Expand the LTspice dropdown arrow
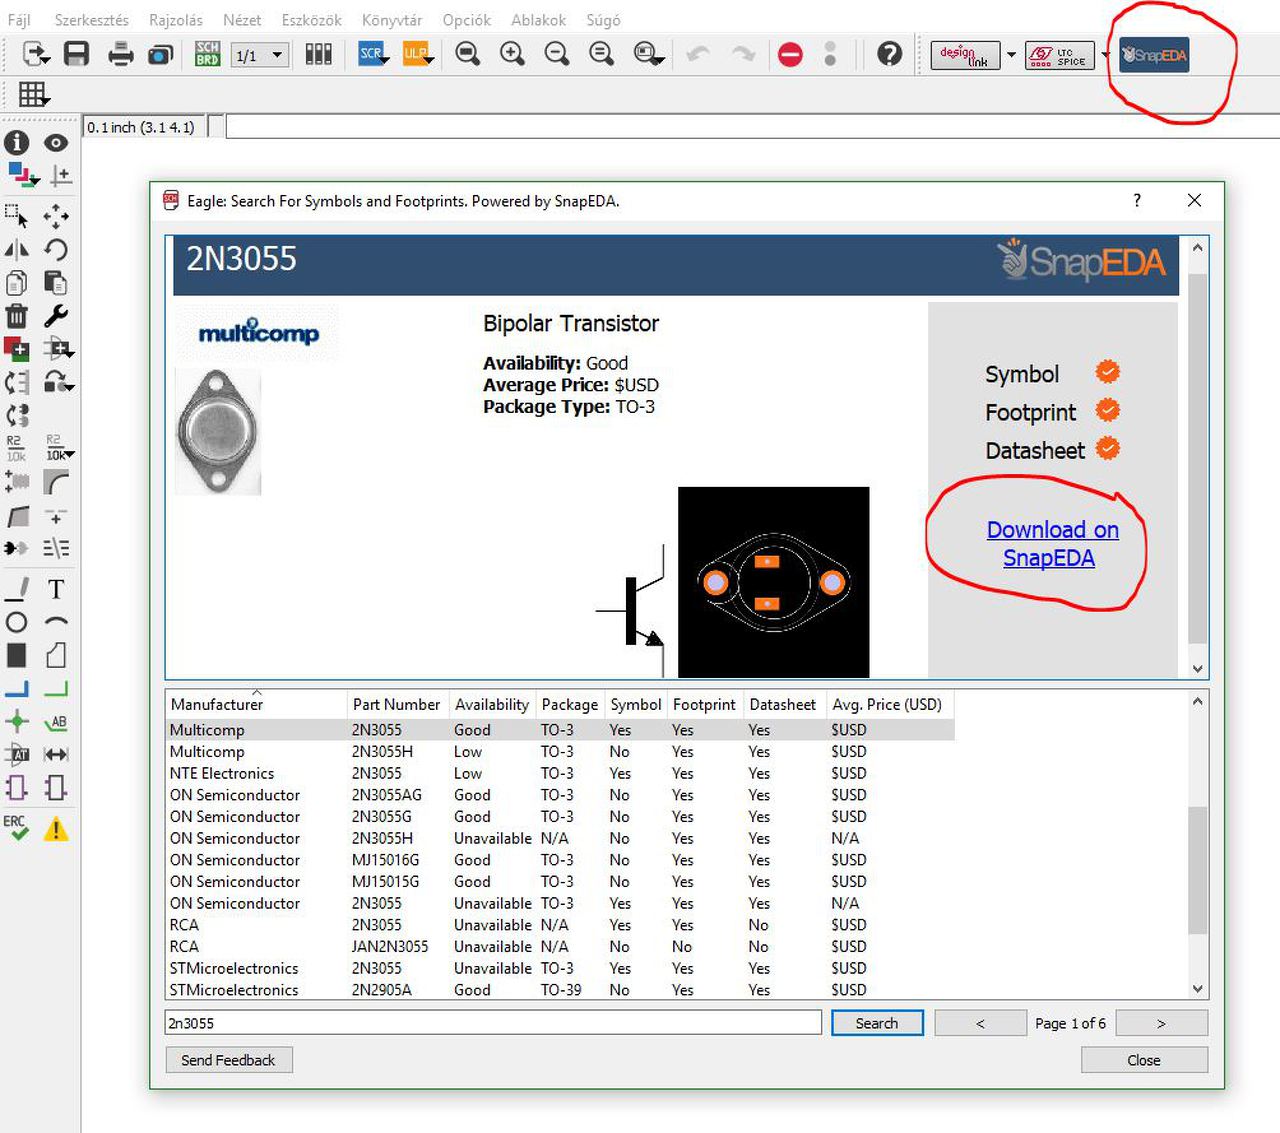The height and width of the screenshot is (1133, 1280). click(x=1106, y=55)
